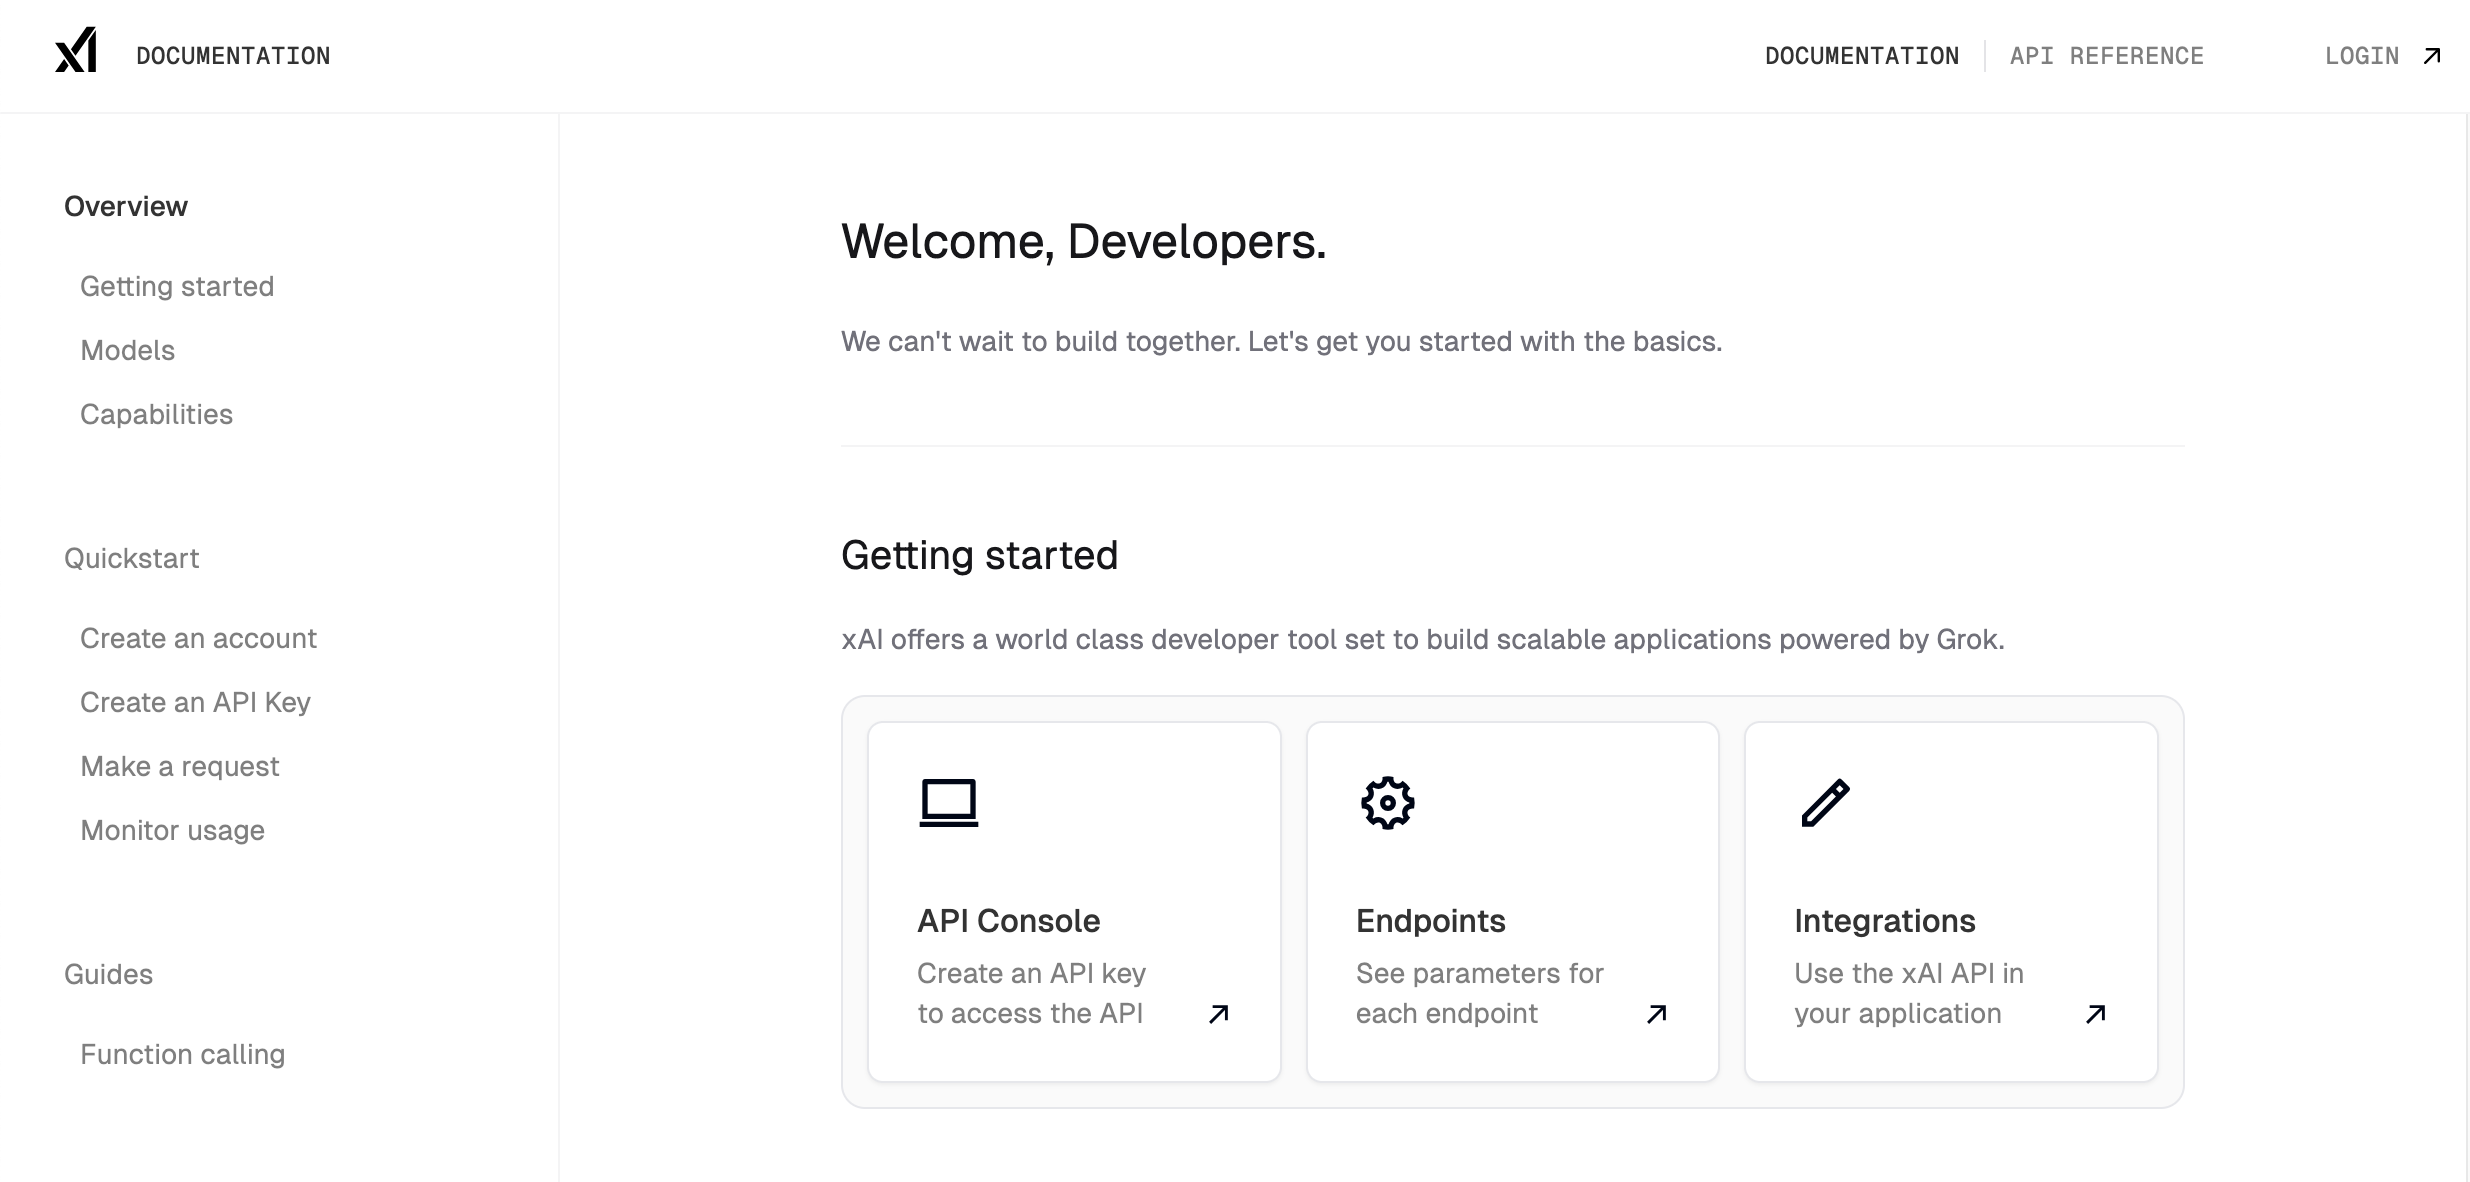The width and height of the screenshot is (2470, 1182).
Task: Open the Function calling guide
Action: (x=182, y=1054)
